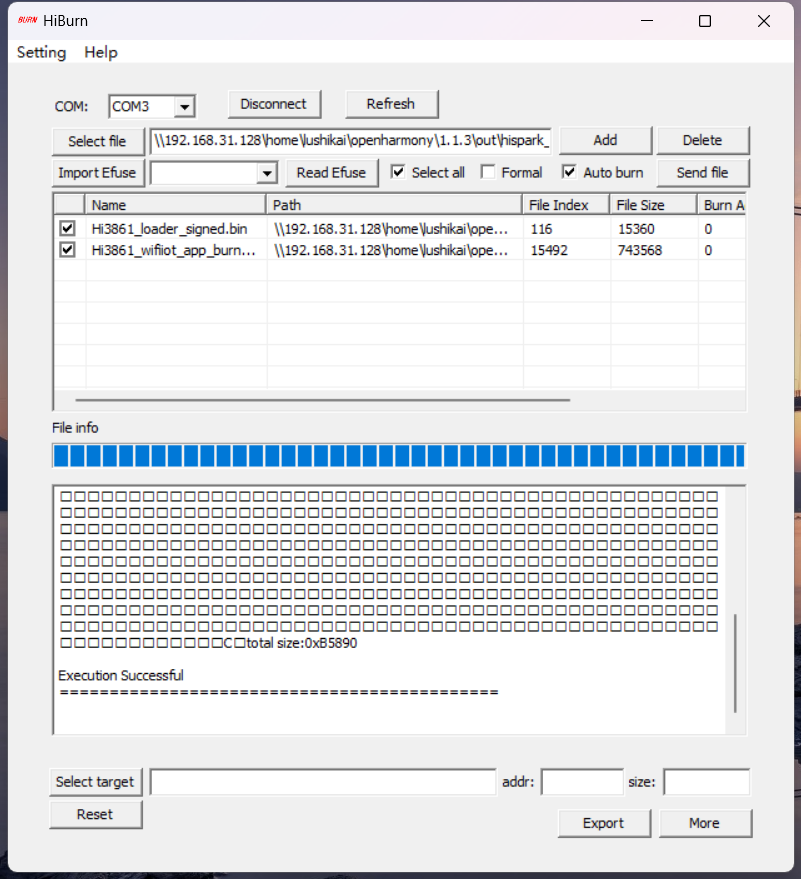Click the Read Efuse button
The height and width of the screenshot is (879, 801).
tap(331, 173)
